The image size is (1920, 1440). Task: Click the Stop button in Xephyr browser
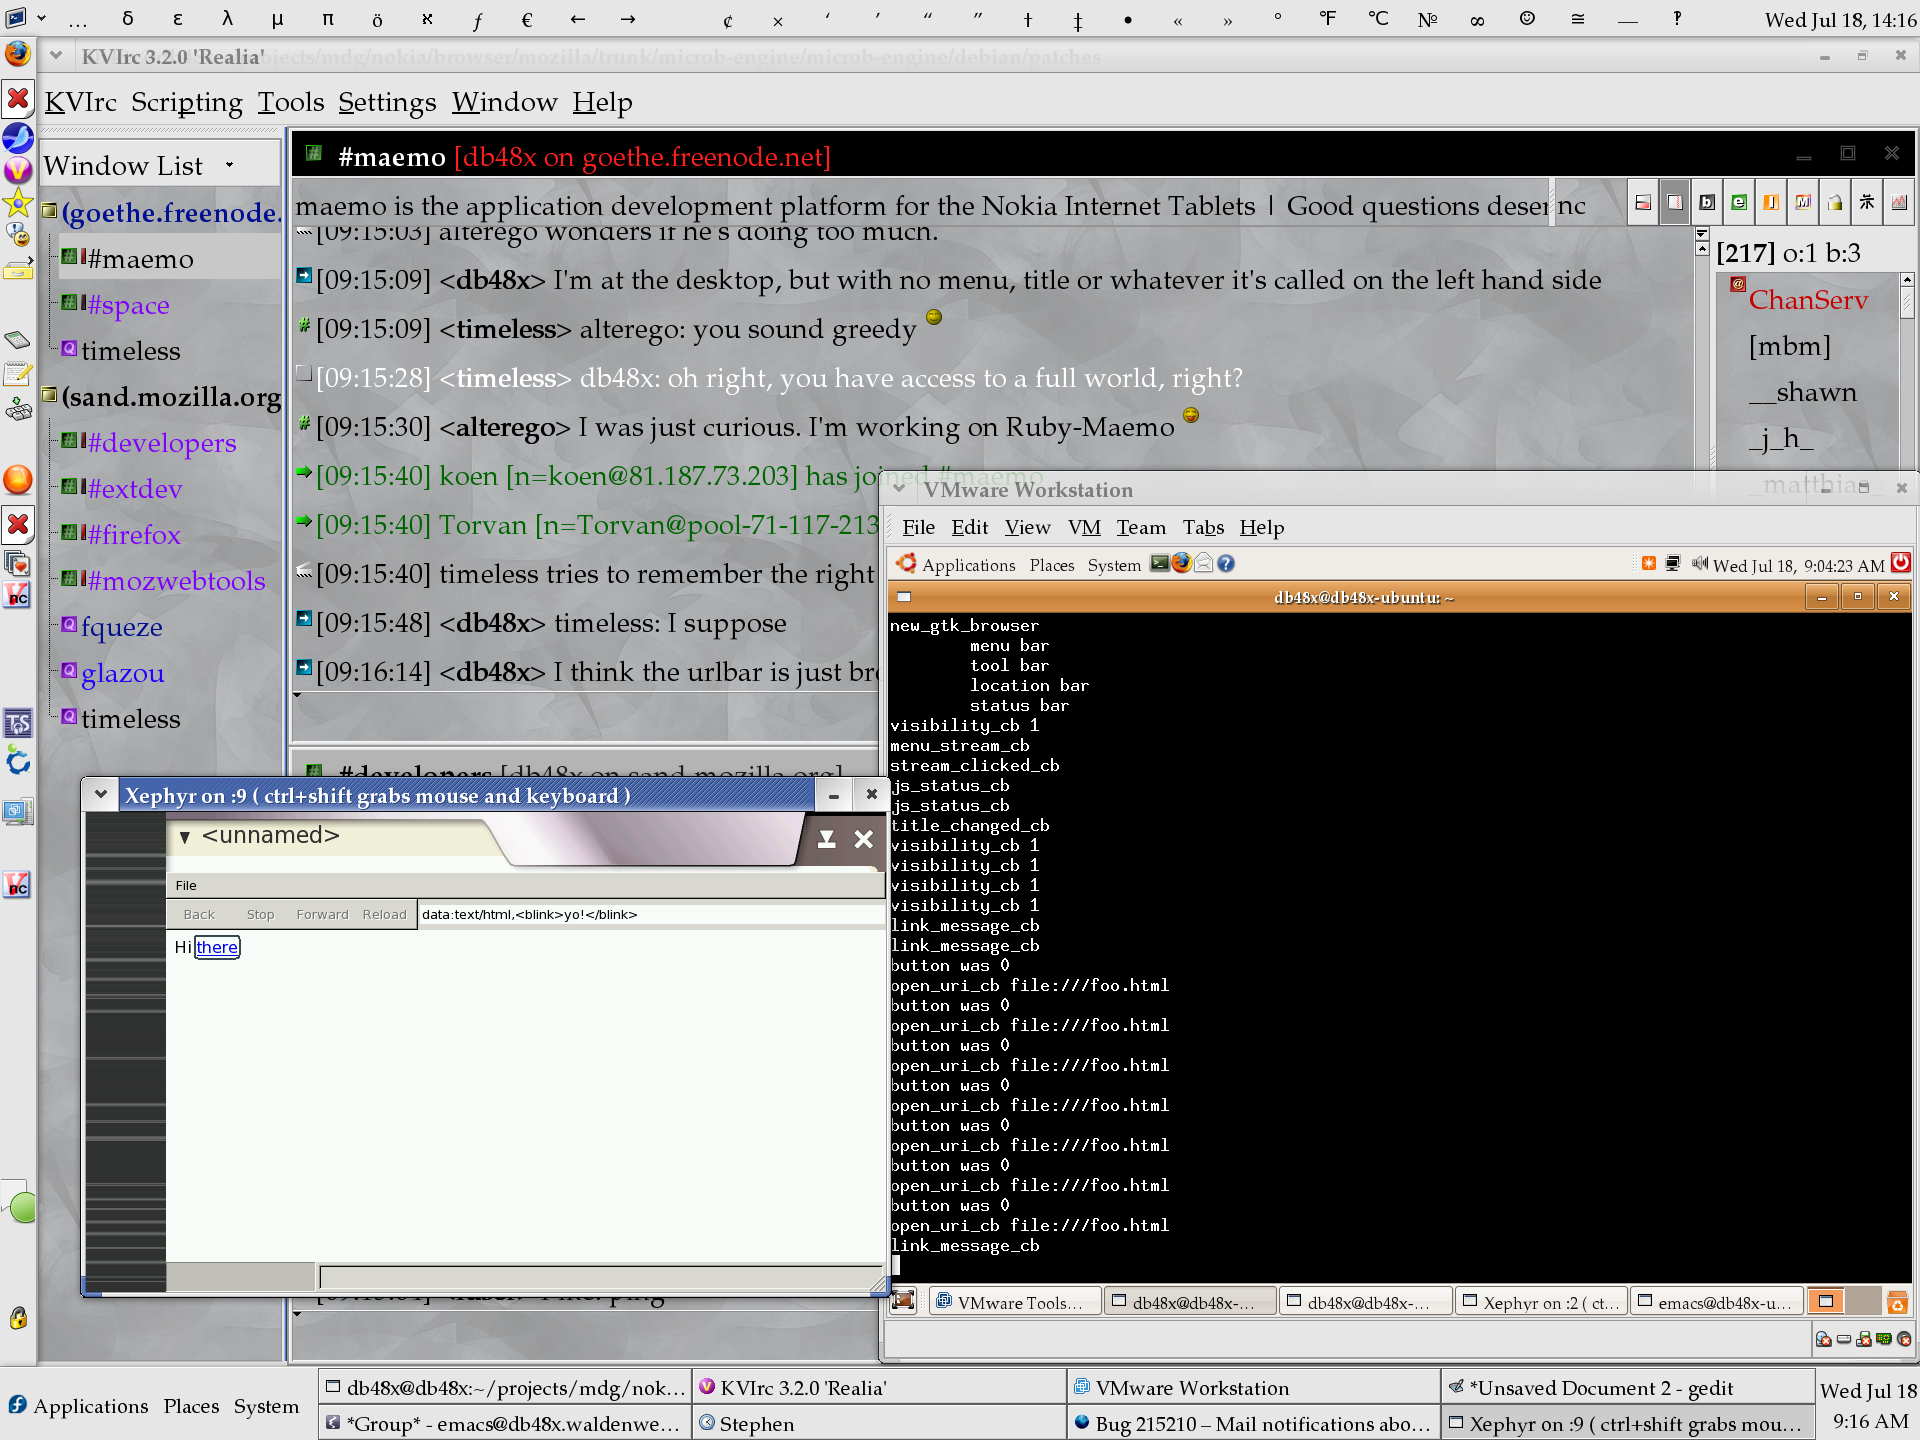click(x=260, y=914)
